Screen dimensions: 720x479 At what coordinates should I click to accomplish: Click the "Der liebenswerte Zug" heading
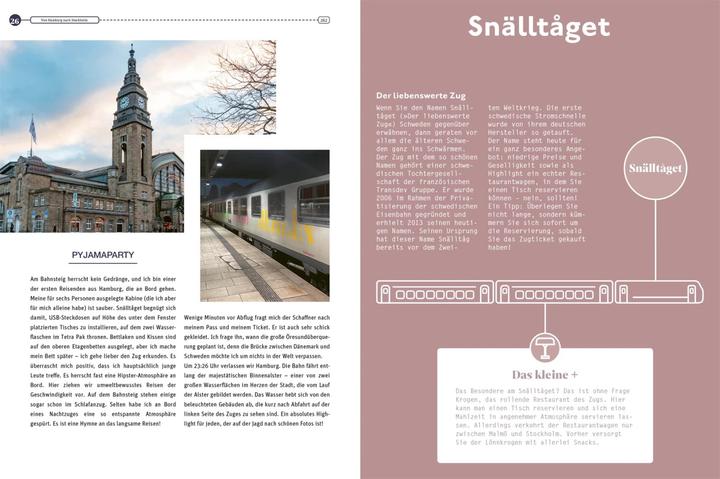coord(421,96)
